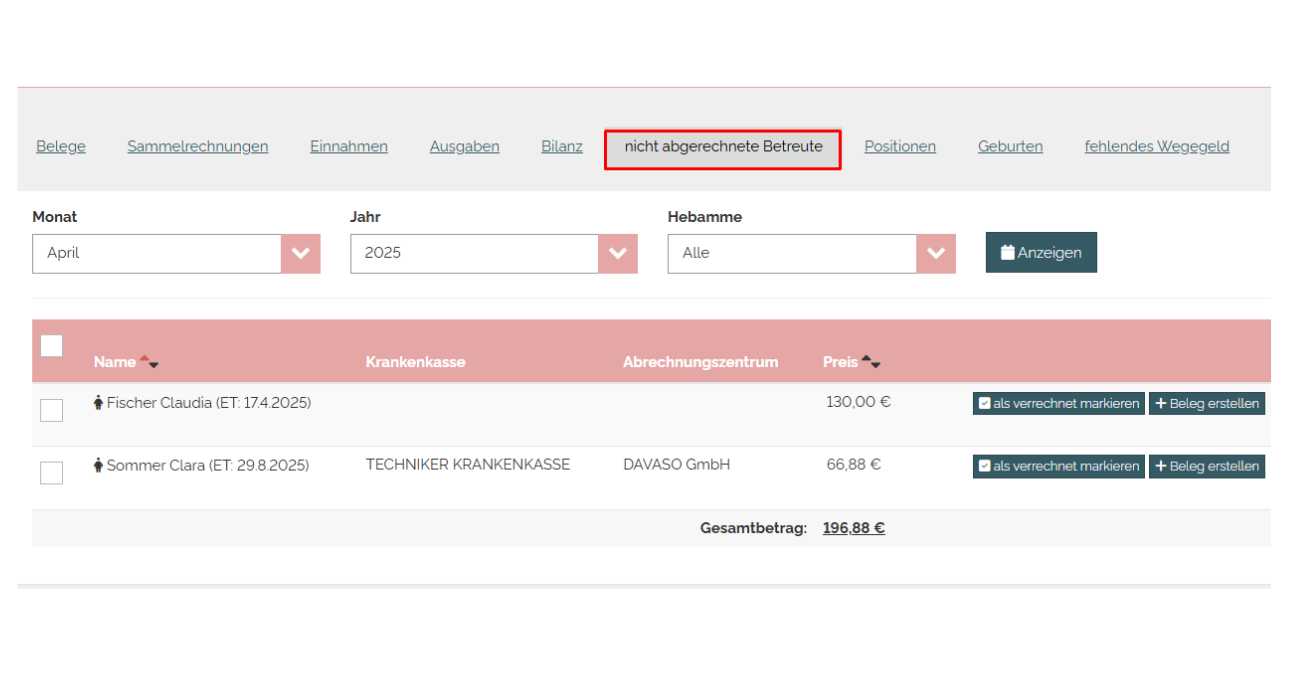Screen dimensions: 1289x673
Task: Select the Geburten tab
Action: point(1010,147)
